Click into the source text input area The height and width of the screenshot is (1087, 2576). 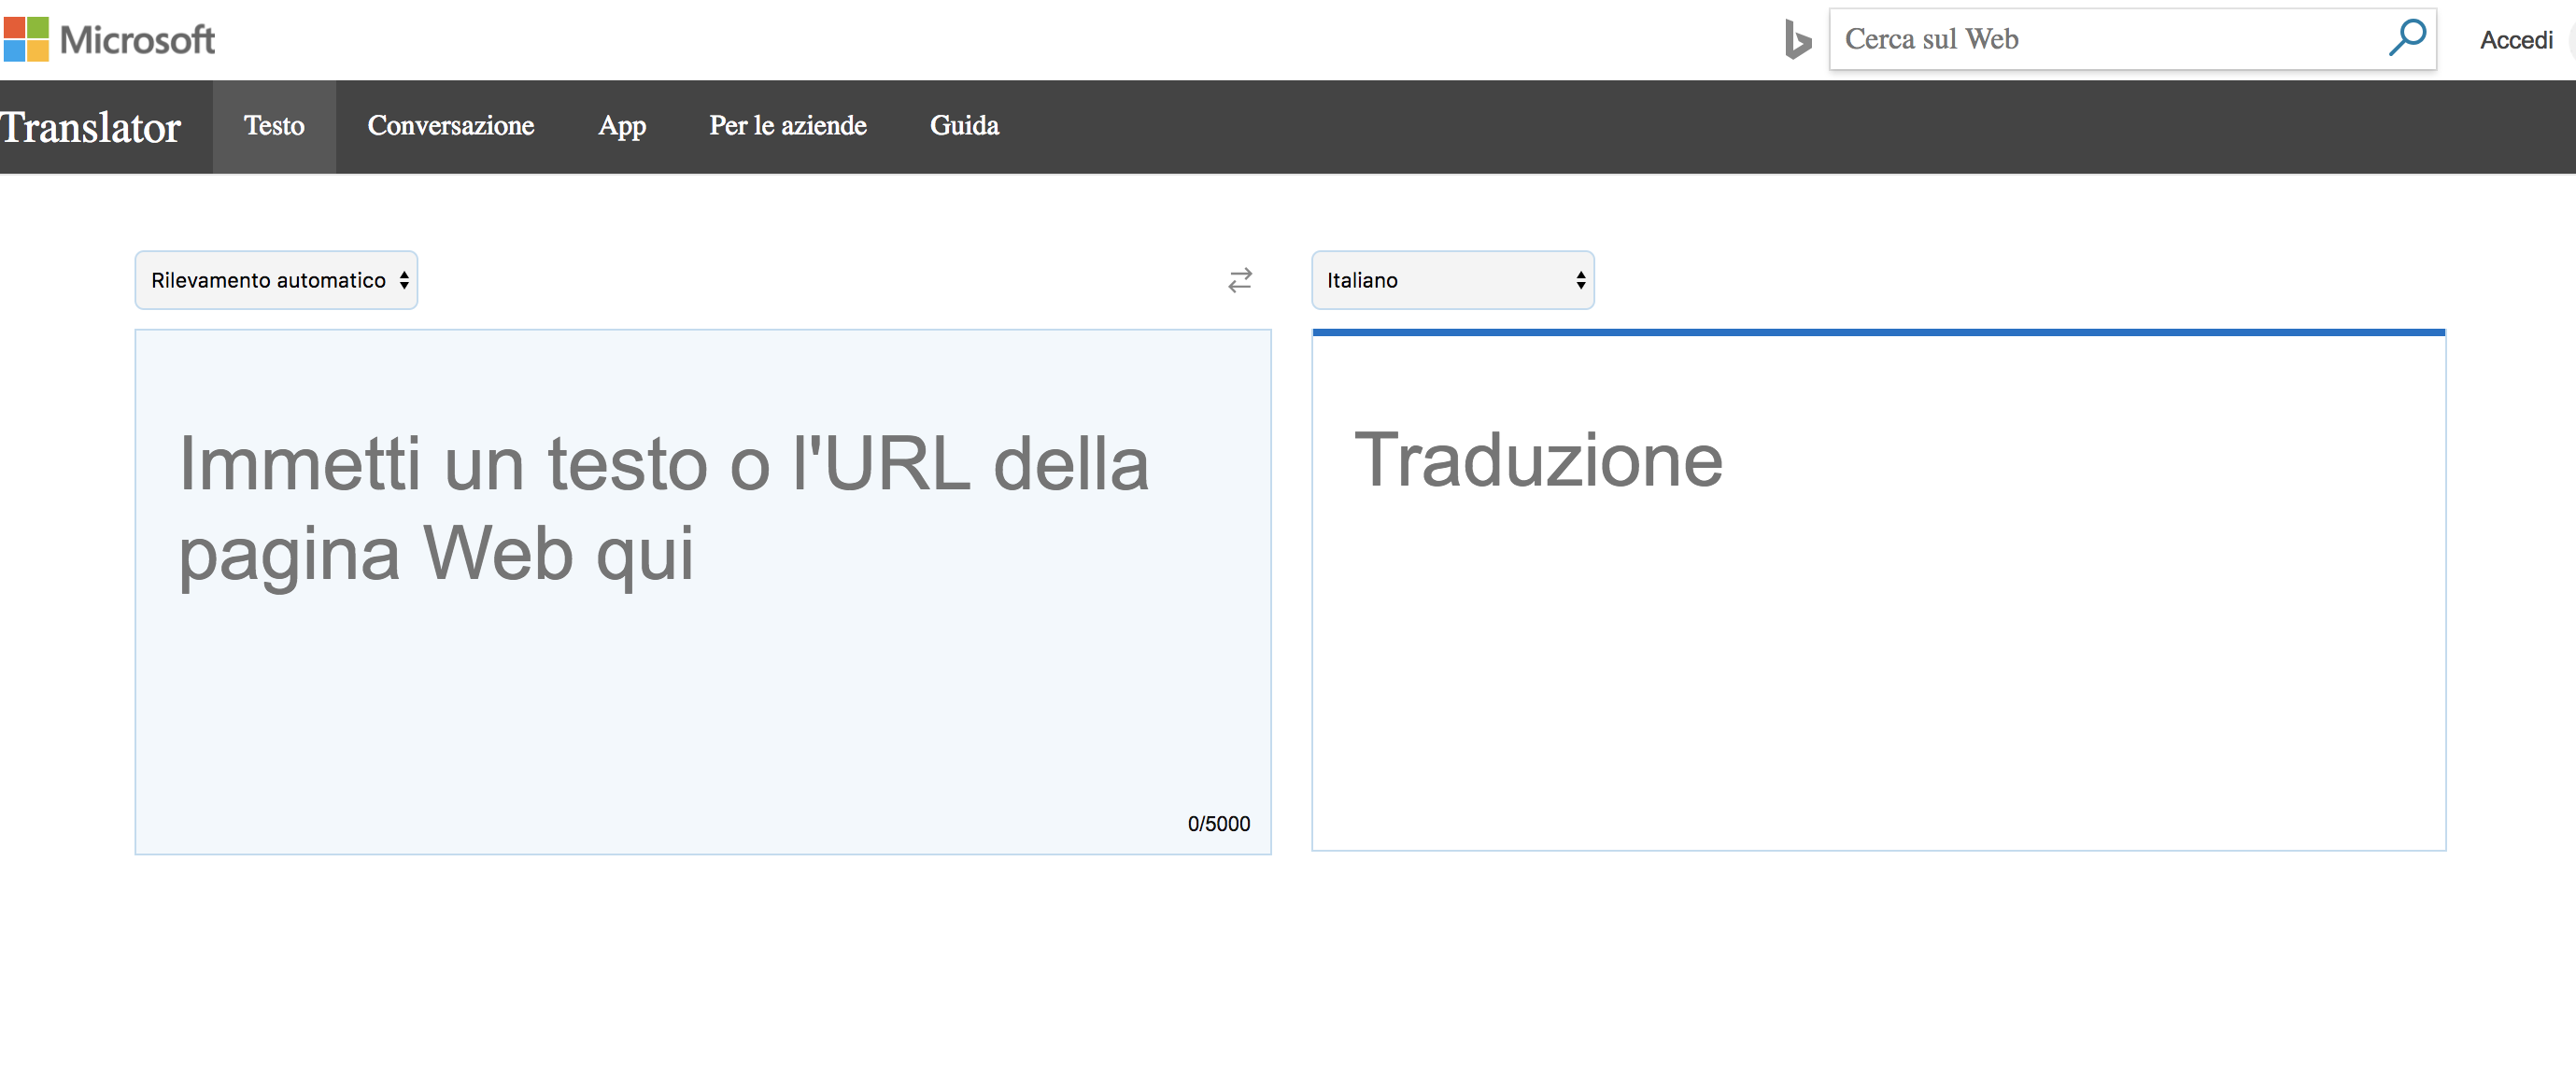pyautogui.click(x=703, y=591)
